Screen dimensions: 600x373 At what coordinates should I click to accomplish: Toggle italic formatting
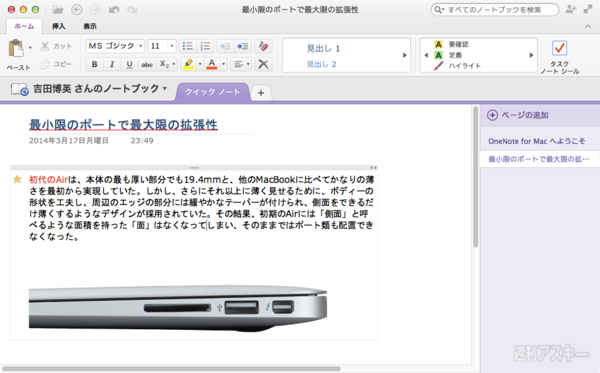pos(112,64)
